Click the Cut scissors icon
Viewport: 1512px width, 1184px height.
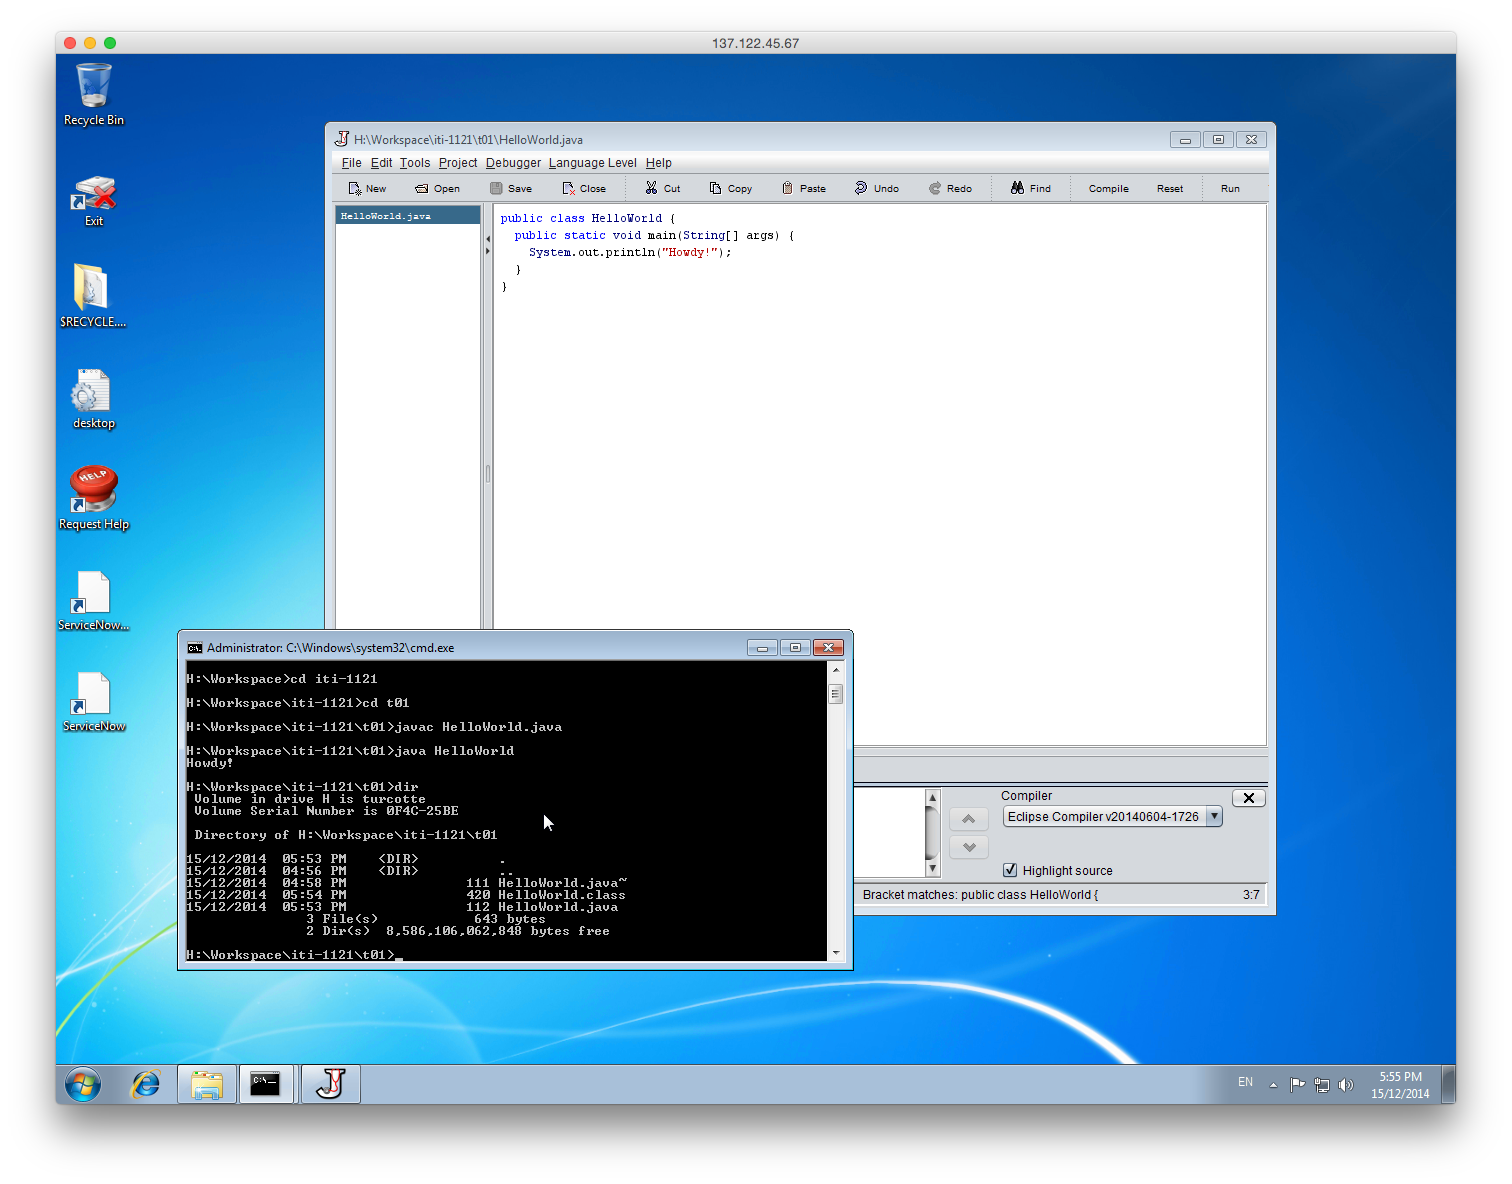point(652,188)
